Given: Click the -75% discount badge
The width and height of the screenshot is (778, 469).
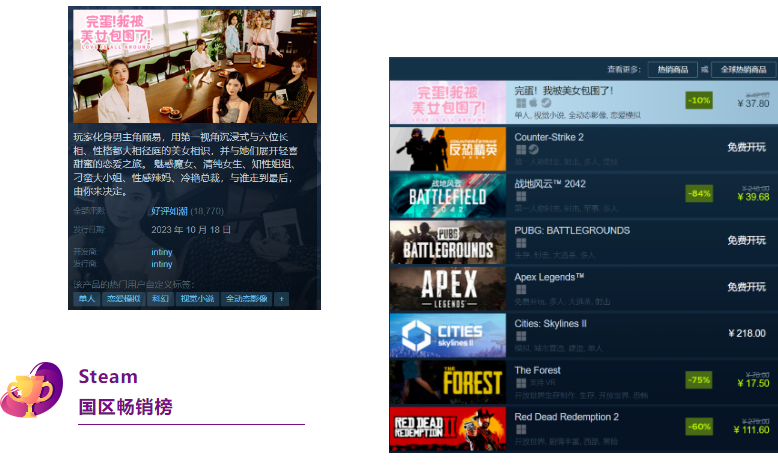Looking at the screenshot, I should 699,380.
